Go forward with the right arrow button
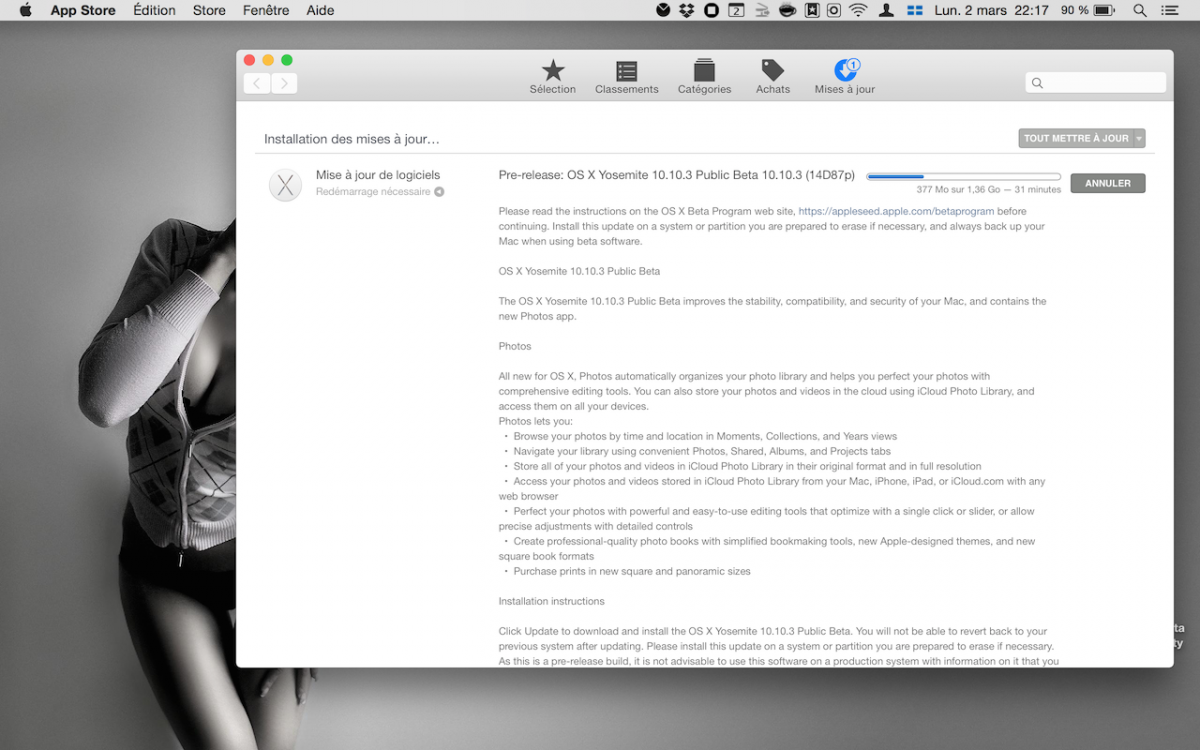The width and height of the screenshot is (1200, 750). click(284, 84)
